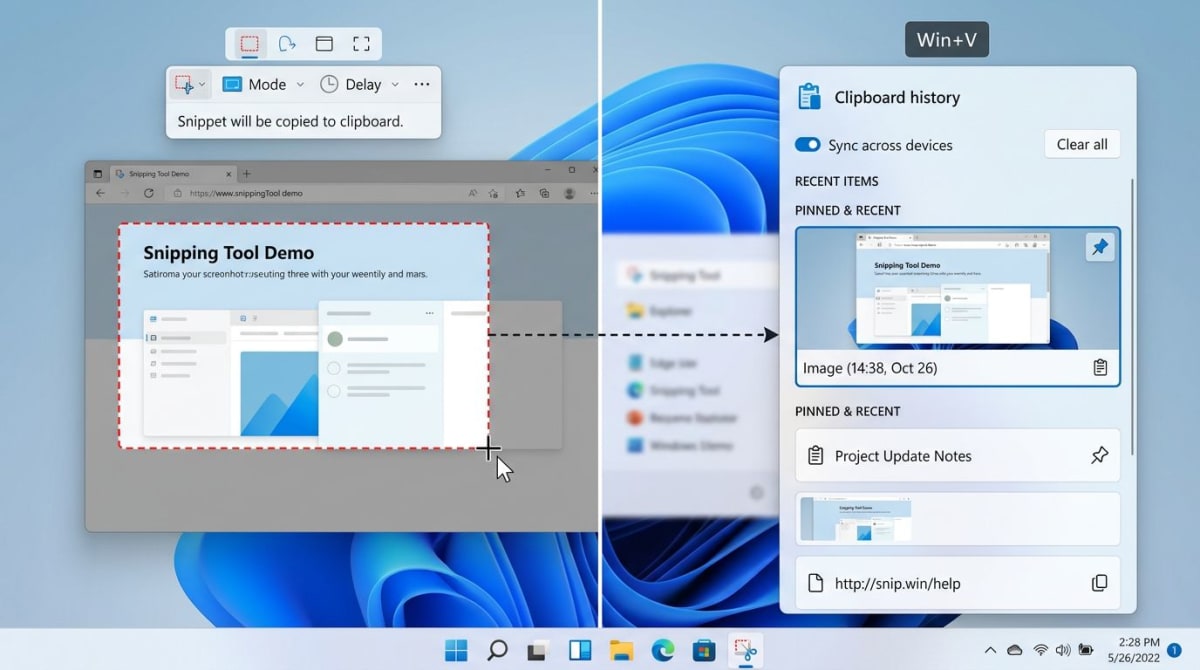Click the Clear all button
Image resolution: width=1200 pixels, height=670 pixels.
tap(1082, 144)
